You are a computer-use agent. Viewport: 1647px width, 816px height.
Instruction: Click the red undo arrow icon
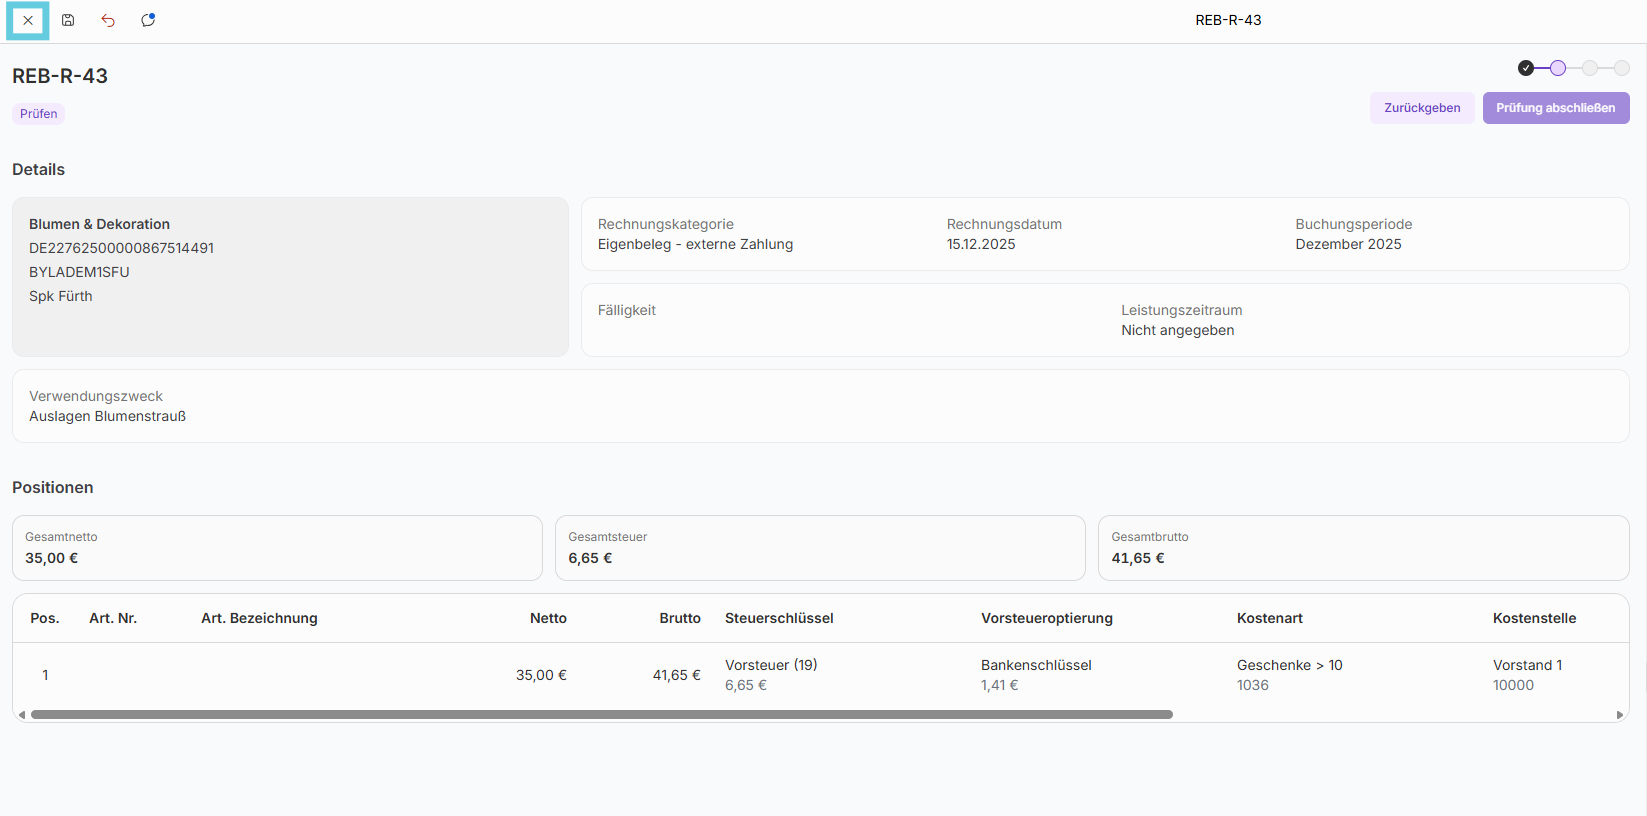coord(108,20)
